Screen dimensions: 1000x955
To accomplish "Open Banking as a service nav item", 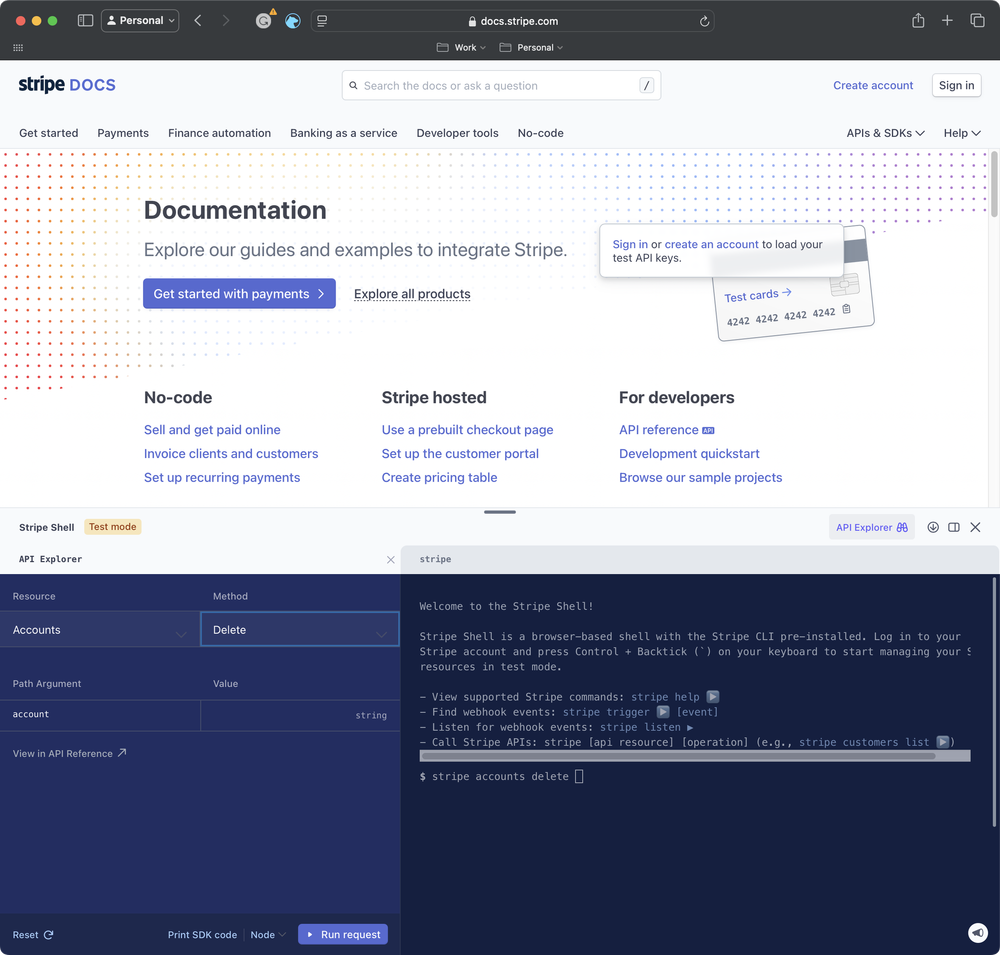I will pyautogui.click(x=344, y=133).
